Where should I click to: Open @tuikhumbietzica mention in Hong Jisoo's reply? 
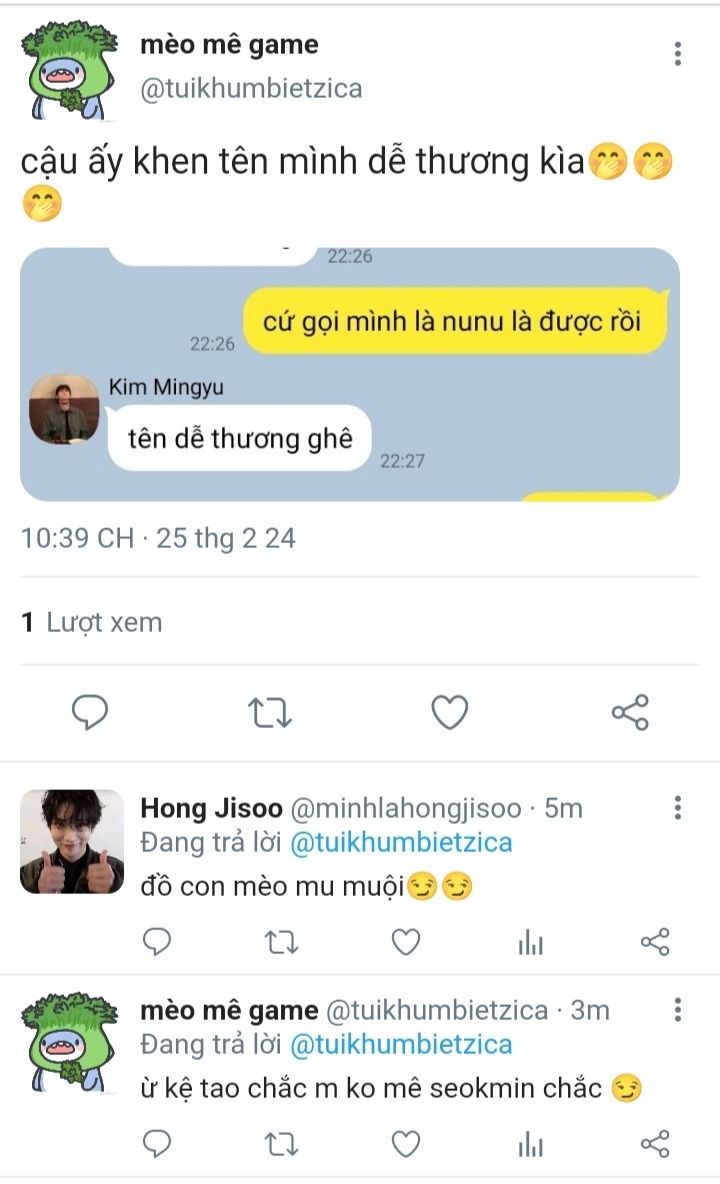400,843
